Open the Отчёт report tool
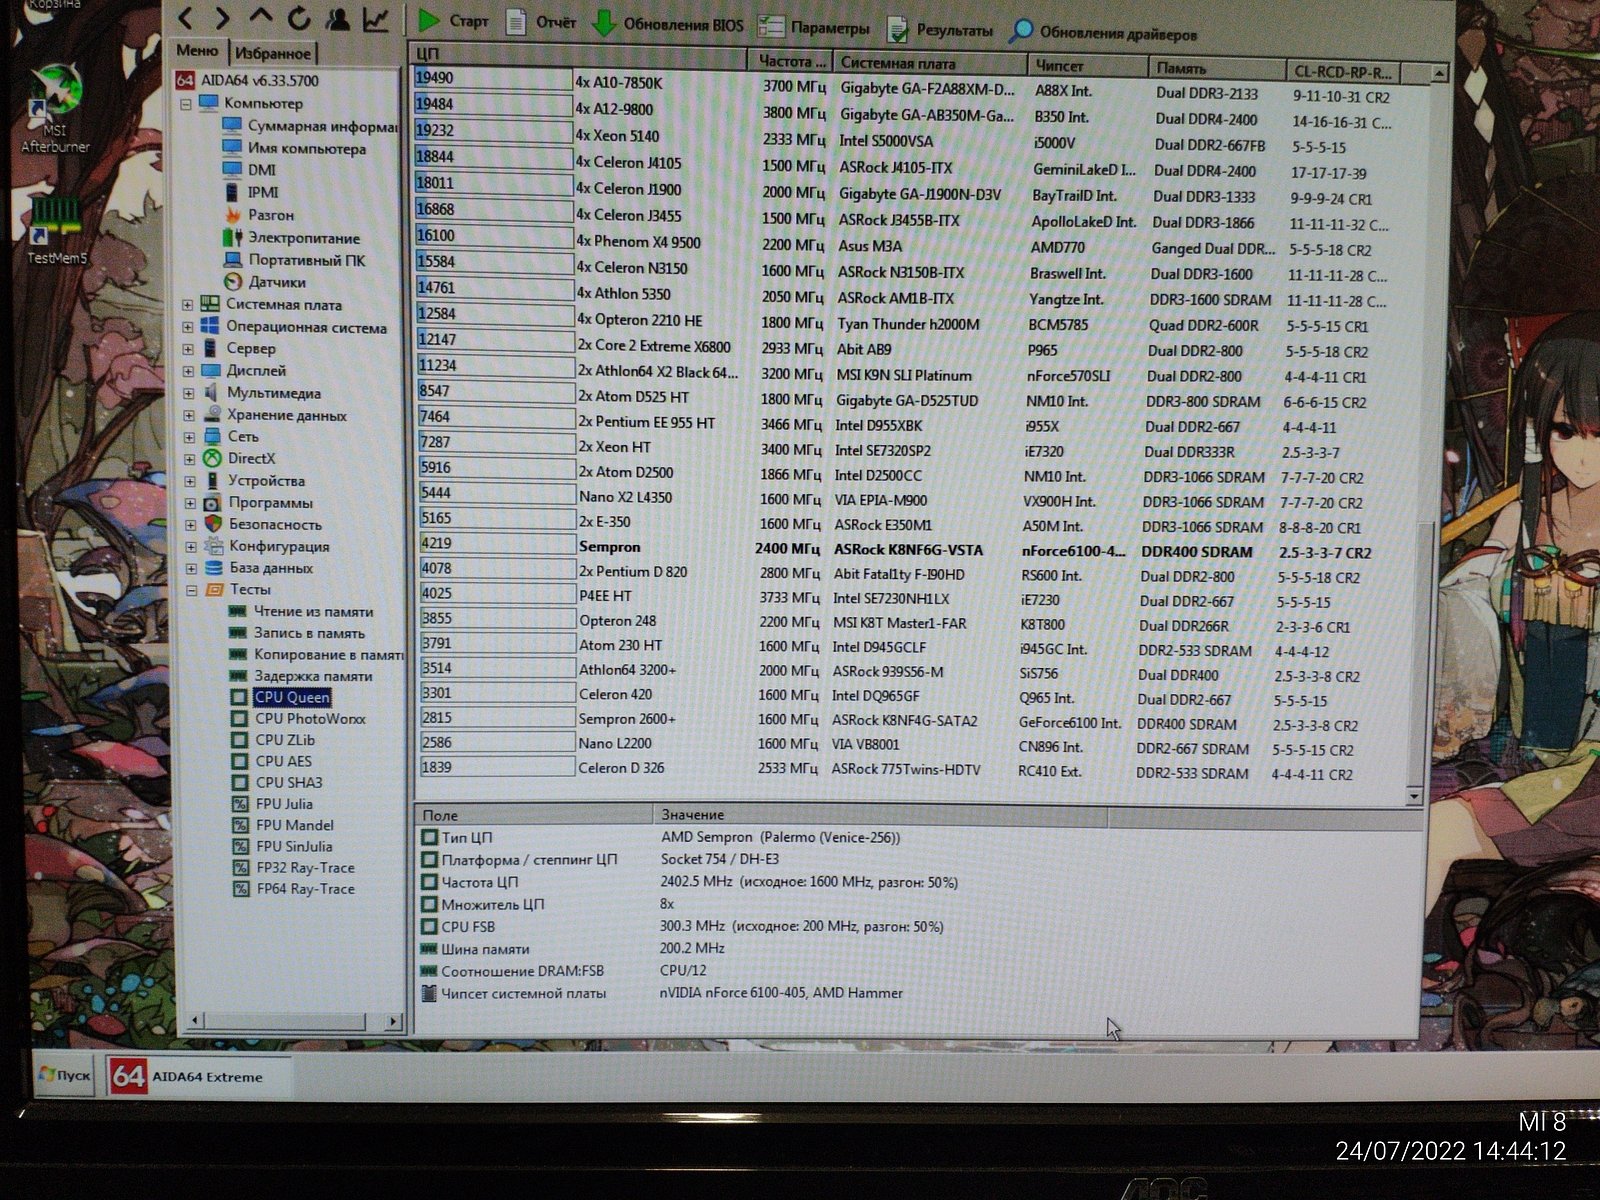This screenshot has height=1200, width=1600. 541,22
